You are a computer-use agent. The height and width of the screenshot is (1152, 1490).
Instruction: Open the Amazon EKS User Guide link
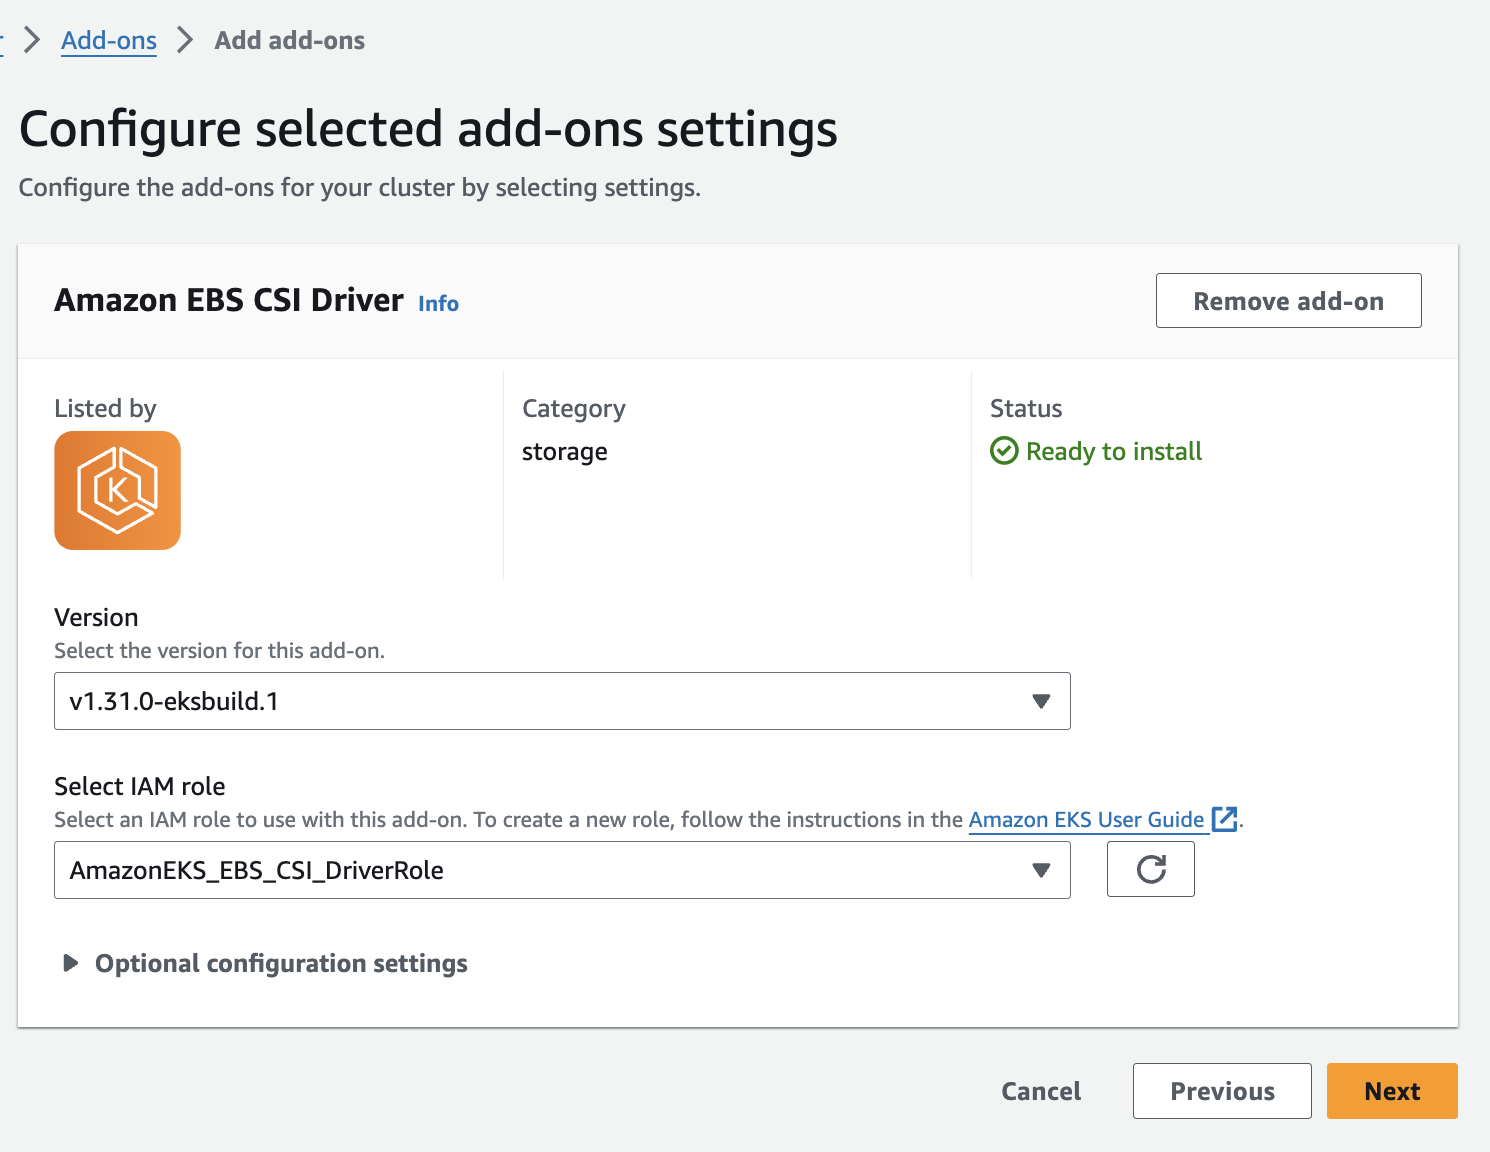pyautogui.click(x=1086, y=819)
